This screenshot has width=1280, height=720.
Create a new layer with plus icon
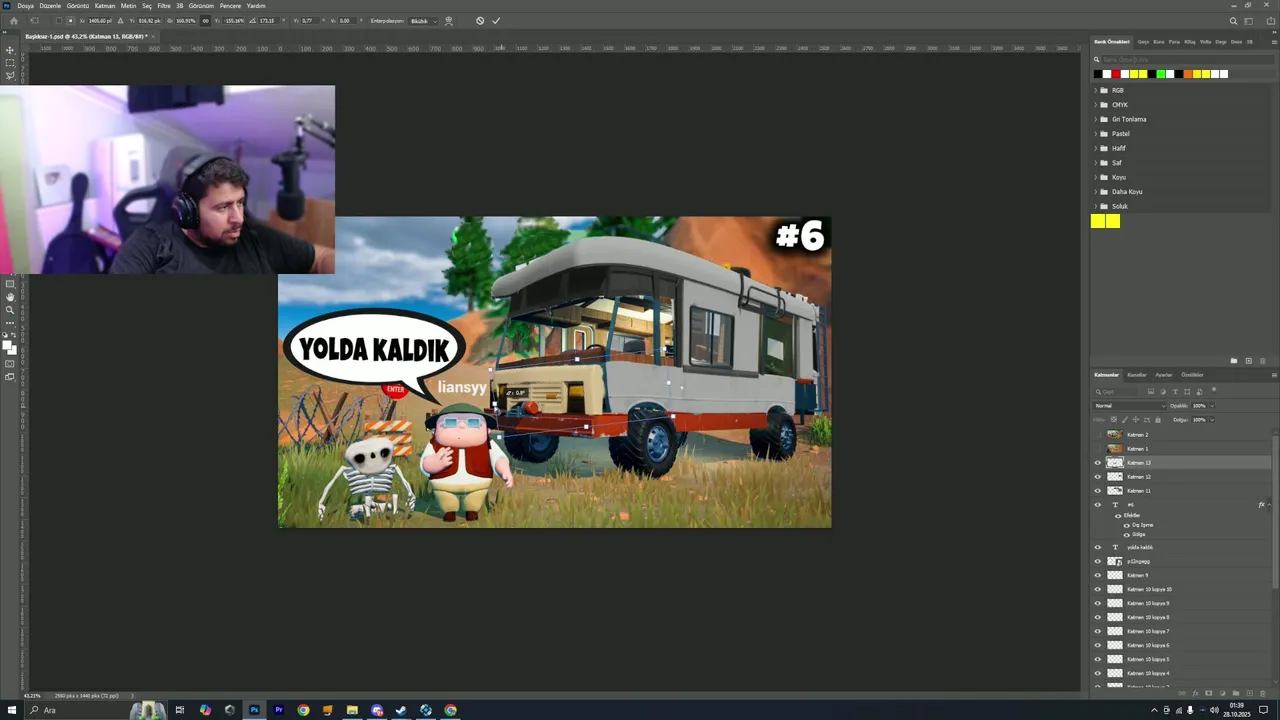tap(1249, 693)
